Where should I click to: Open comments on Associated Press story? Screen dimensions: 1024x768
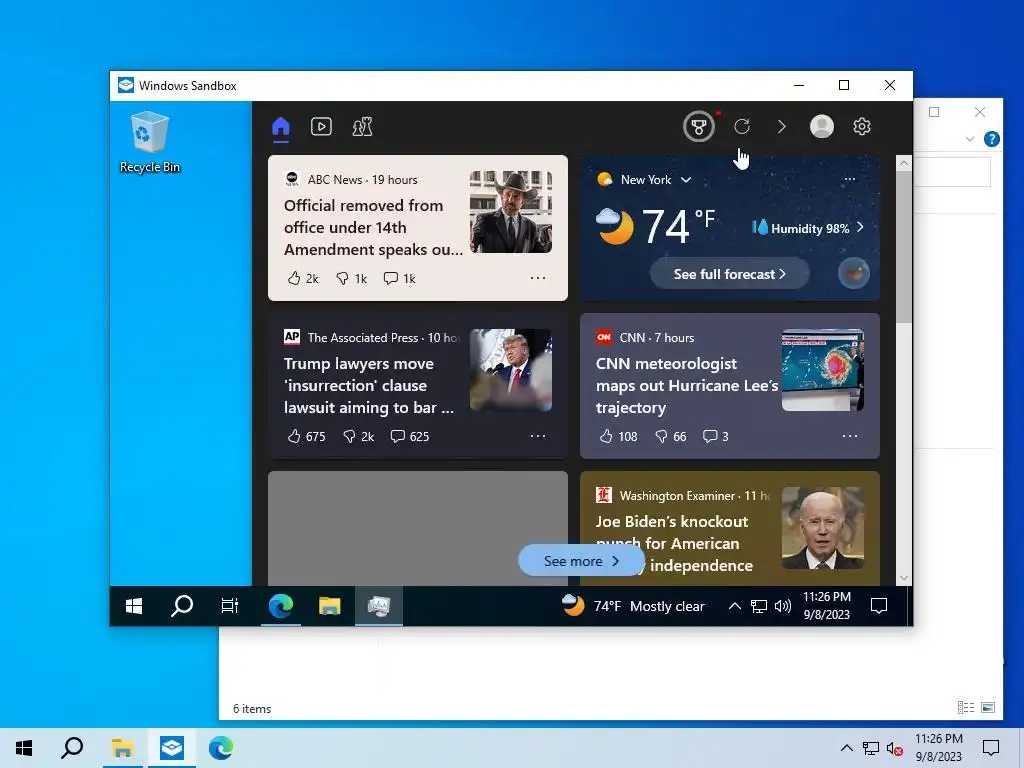click(x=409, y=436)
